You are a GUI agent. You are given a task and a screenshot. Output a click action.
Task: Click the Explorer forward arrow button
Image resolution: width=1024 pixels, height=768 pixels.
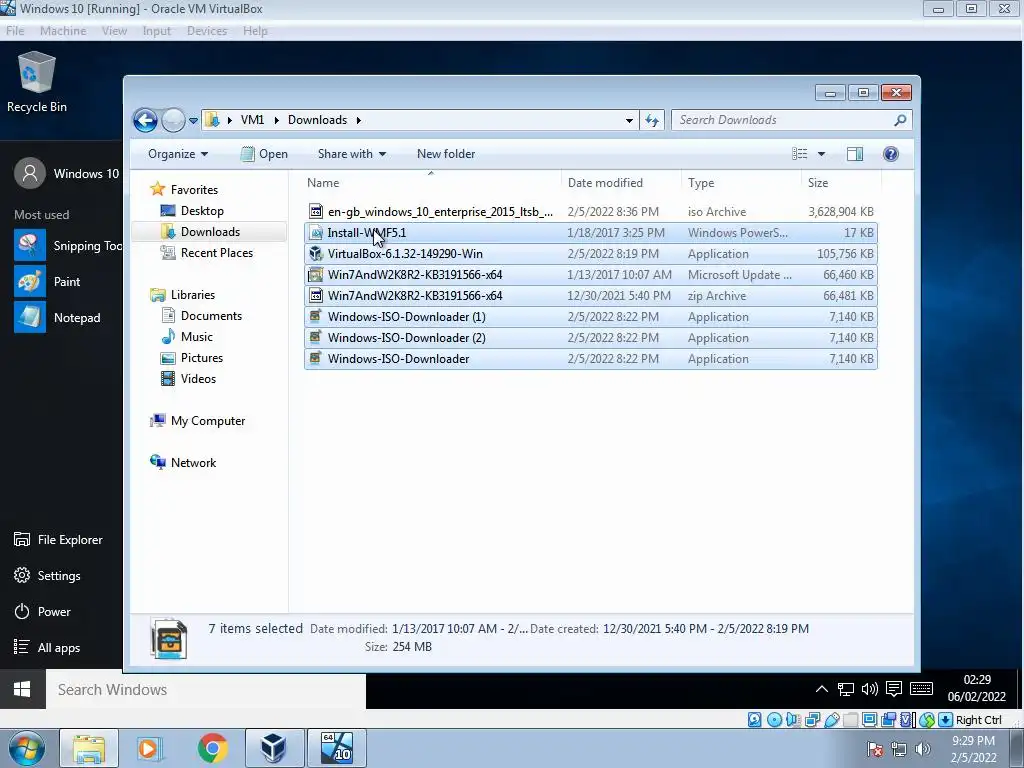click(173, 120)
